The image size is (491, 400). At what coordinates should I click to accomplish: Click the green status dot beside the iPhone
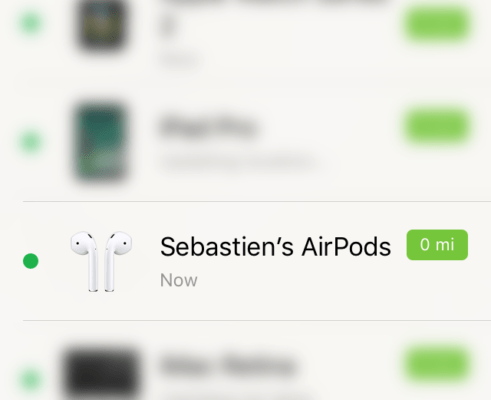31,142
